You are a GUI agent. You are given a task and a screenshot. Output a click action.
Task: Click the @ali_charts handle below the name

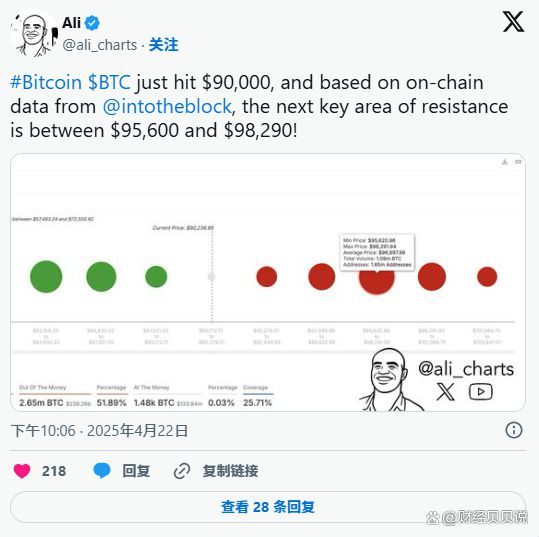pyautogui.click(x=100, y=45)
